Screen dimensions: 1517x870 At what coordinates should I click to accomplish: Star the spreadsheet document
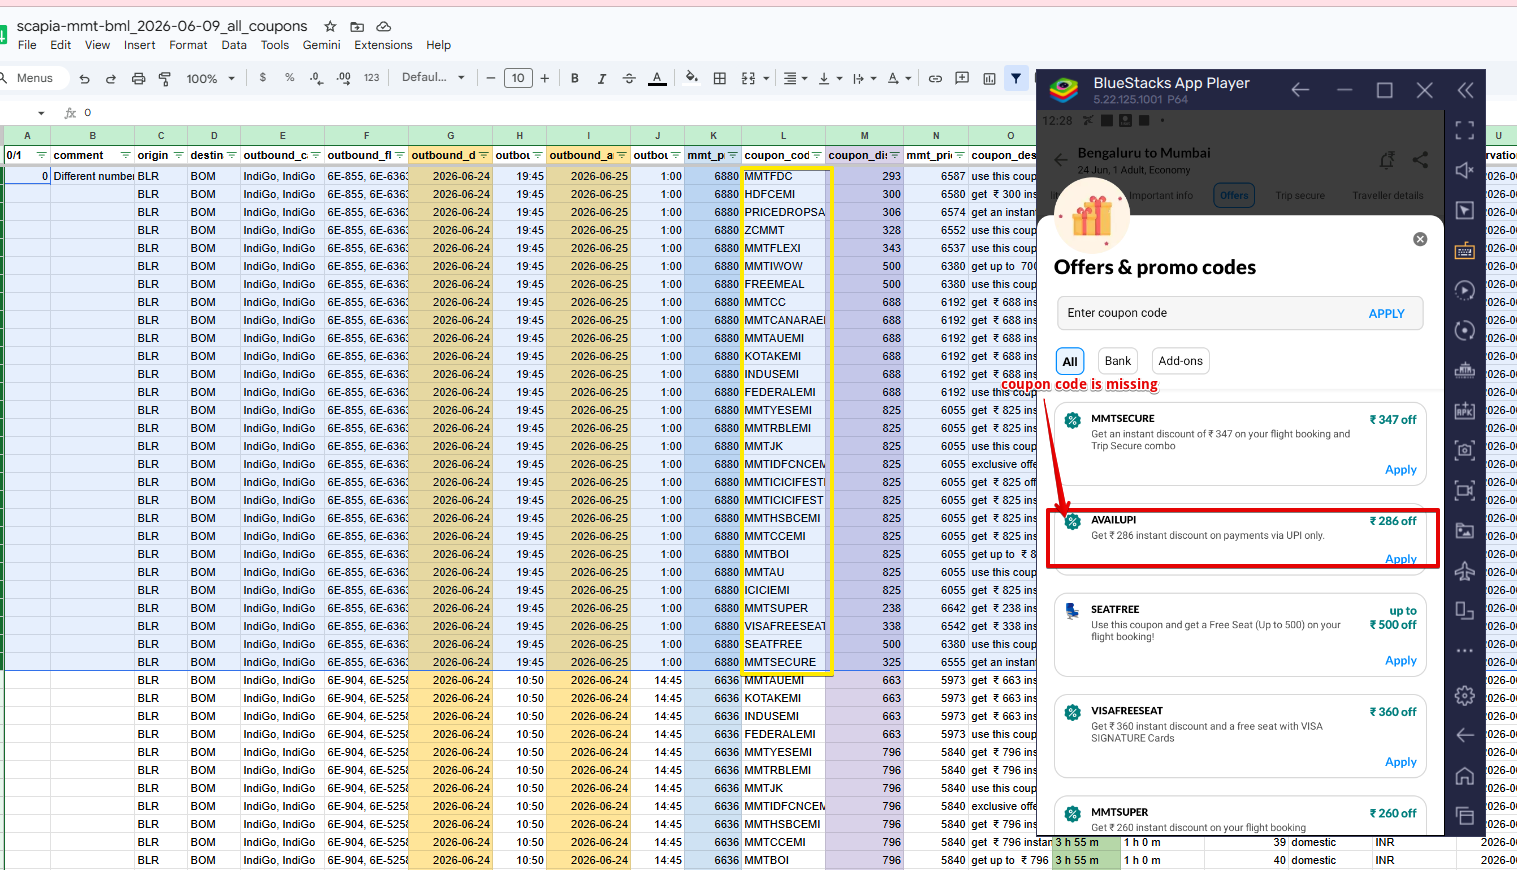(x=330, y=26)
